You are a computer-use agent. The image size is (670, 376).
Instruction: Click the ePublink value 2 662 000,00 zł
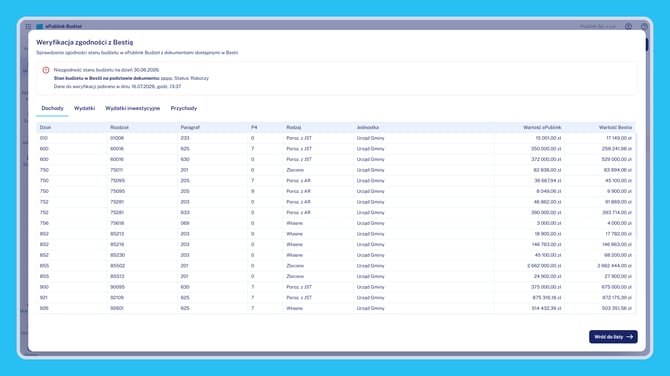(x=544, y=266)
